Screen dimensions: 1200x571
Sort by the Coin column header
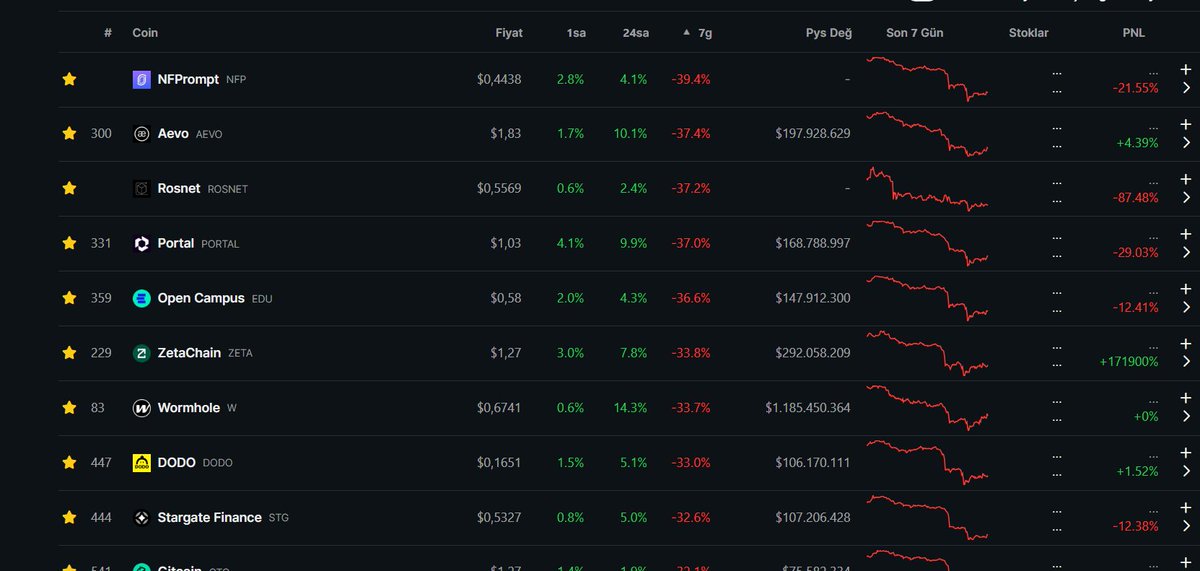coord(145,33)
